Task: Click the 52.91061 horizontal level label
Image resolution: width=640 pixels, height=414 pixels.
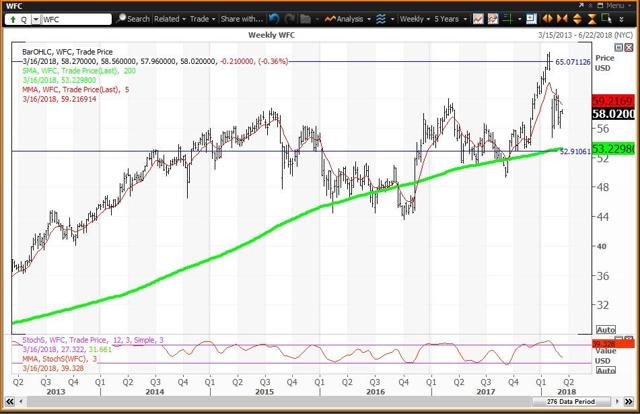Action: tap(575, 151)
